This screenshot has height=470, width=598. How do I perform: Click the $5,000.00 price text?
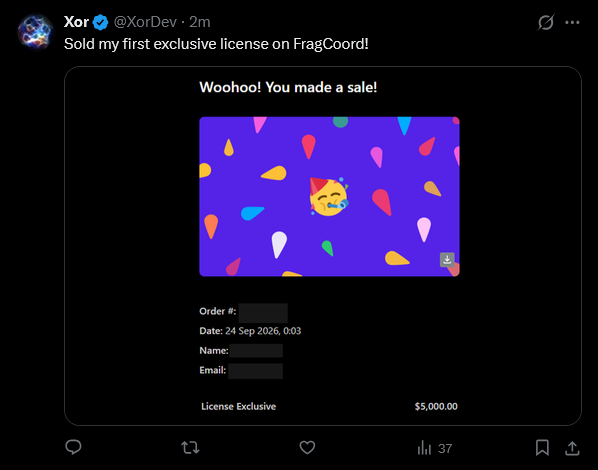(436, 406)
